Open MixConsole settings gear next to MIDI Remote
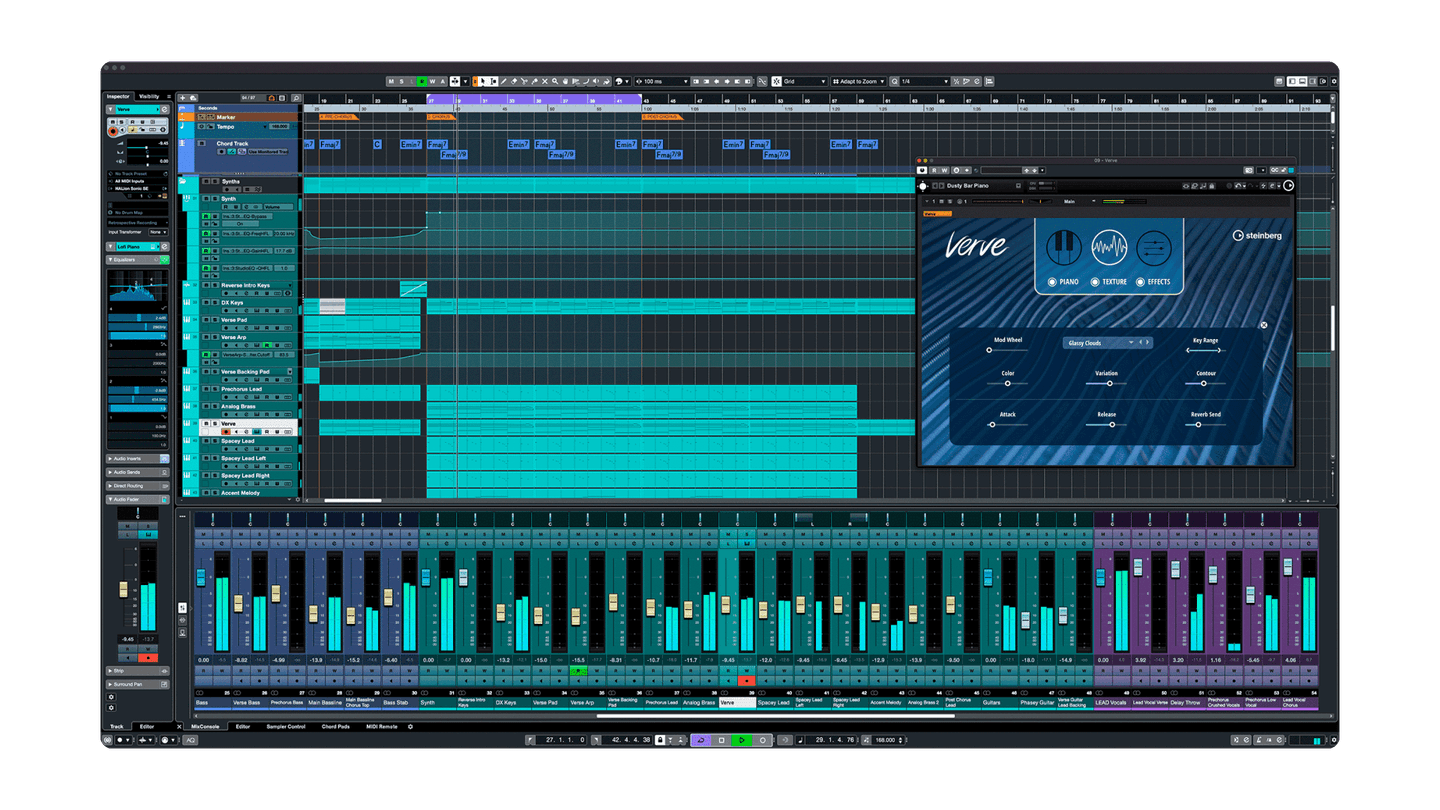This screenshot has height=810, width=1440. pyautogui.click(x=410, y=727)
